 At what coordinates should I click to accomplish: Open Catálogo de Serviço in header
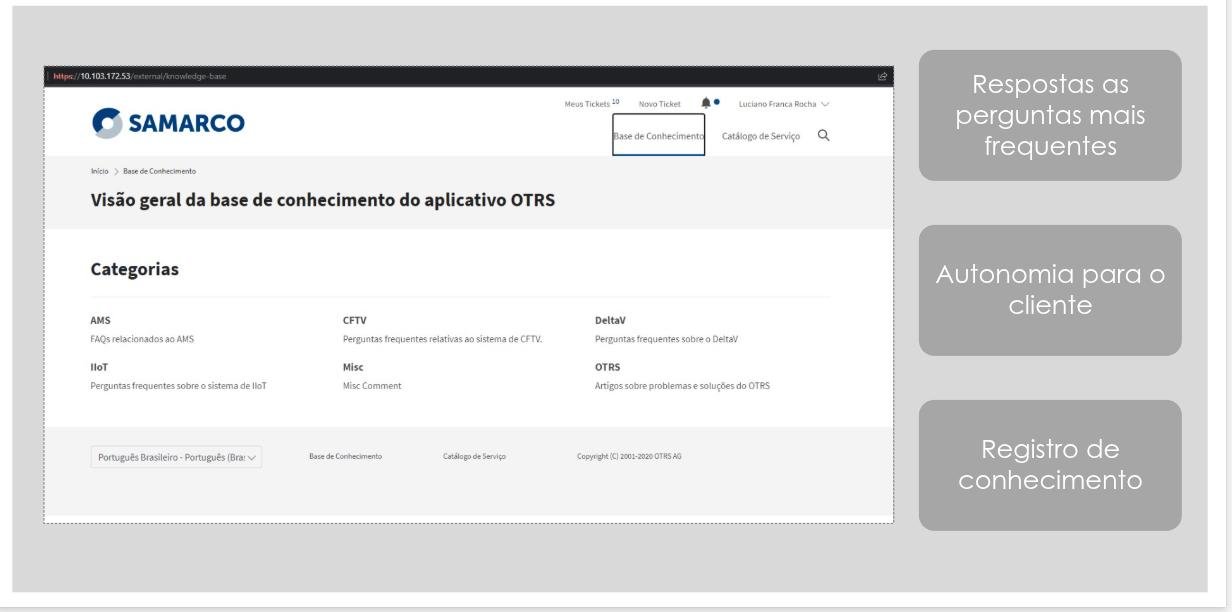point(761,136)
